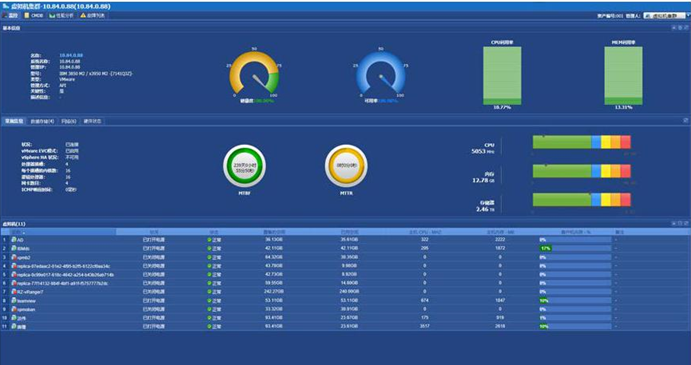The height and width of the screenshot is (365, 691).
Task: Click the blue 10.84.0.88 name link
Action: [71, 56]
